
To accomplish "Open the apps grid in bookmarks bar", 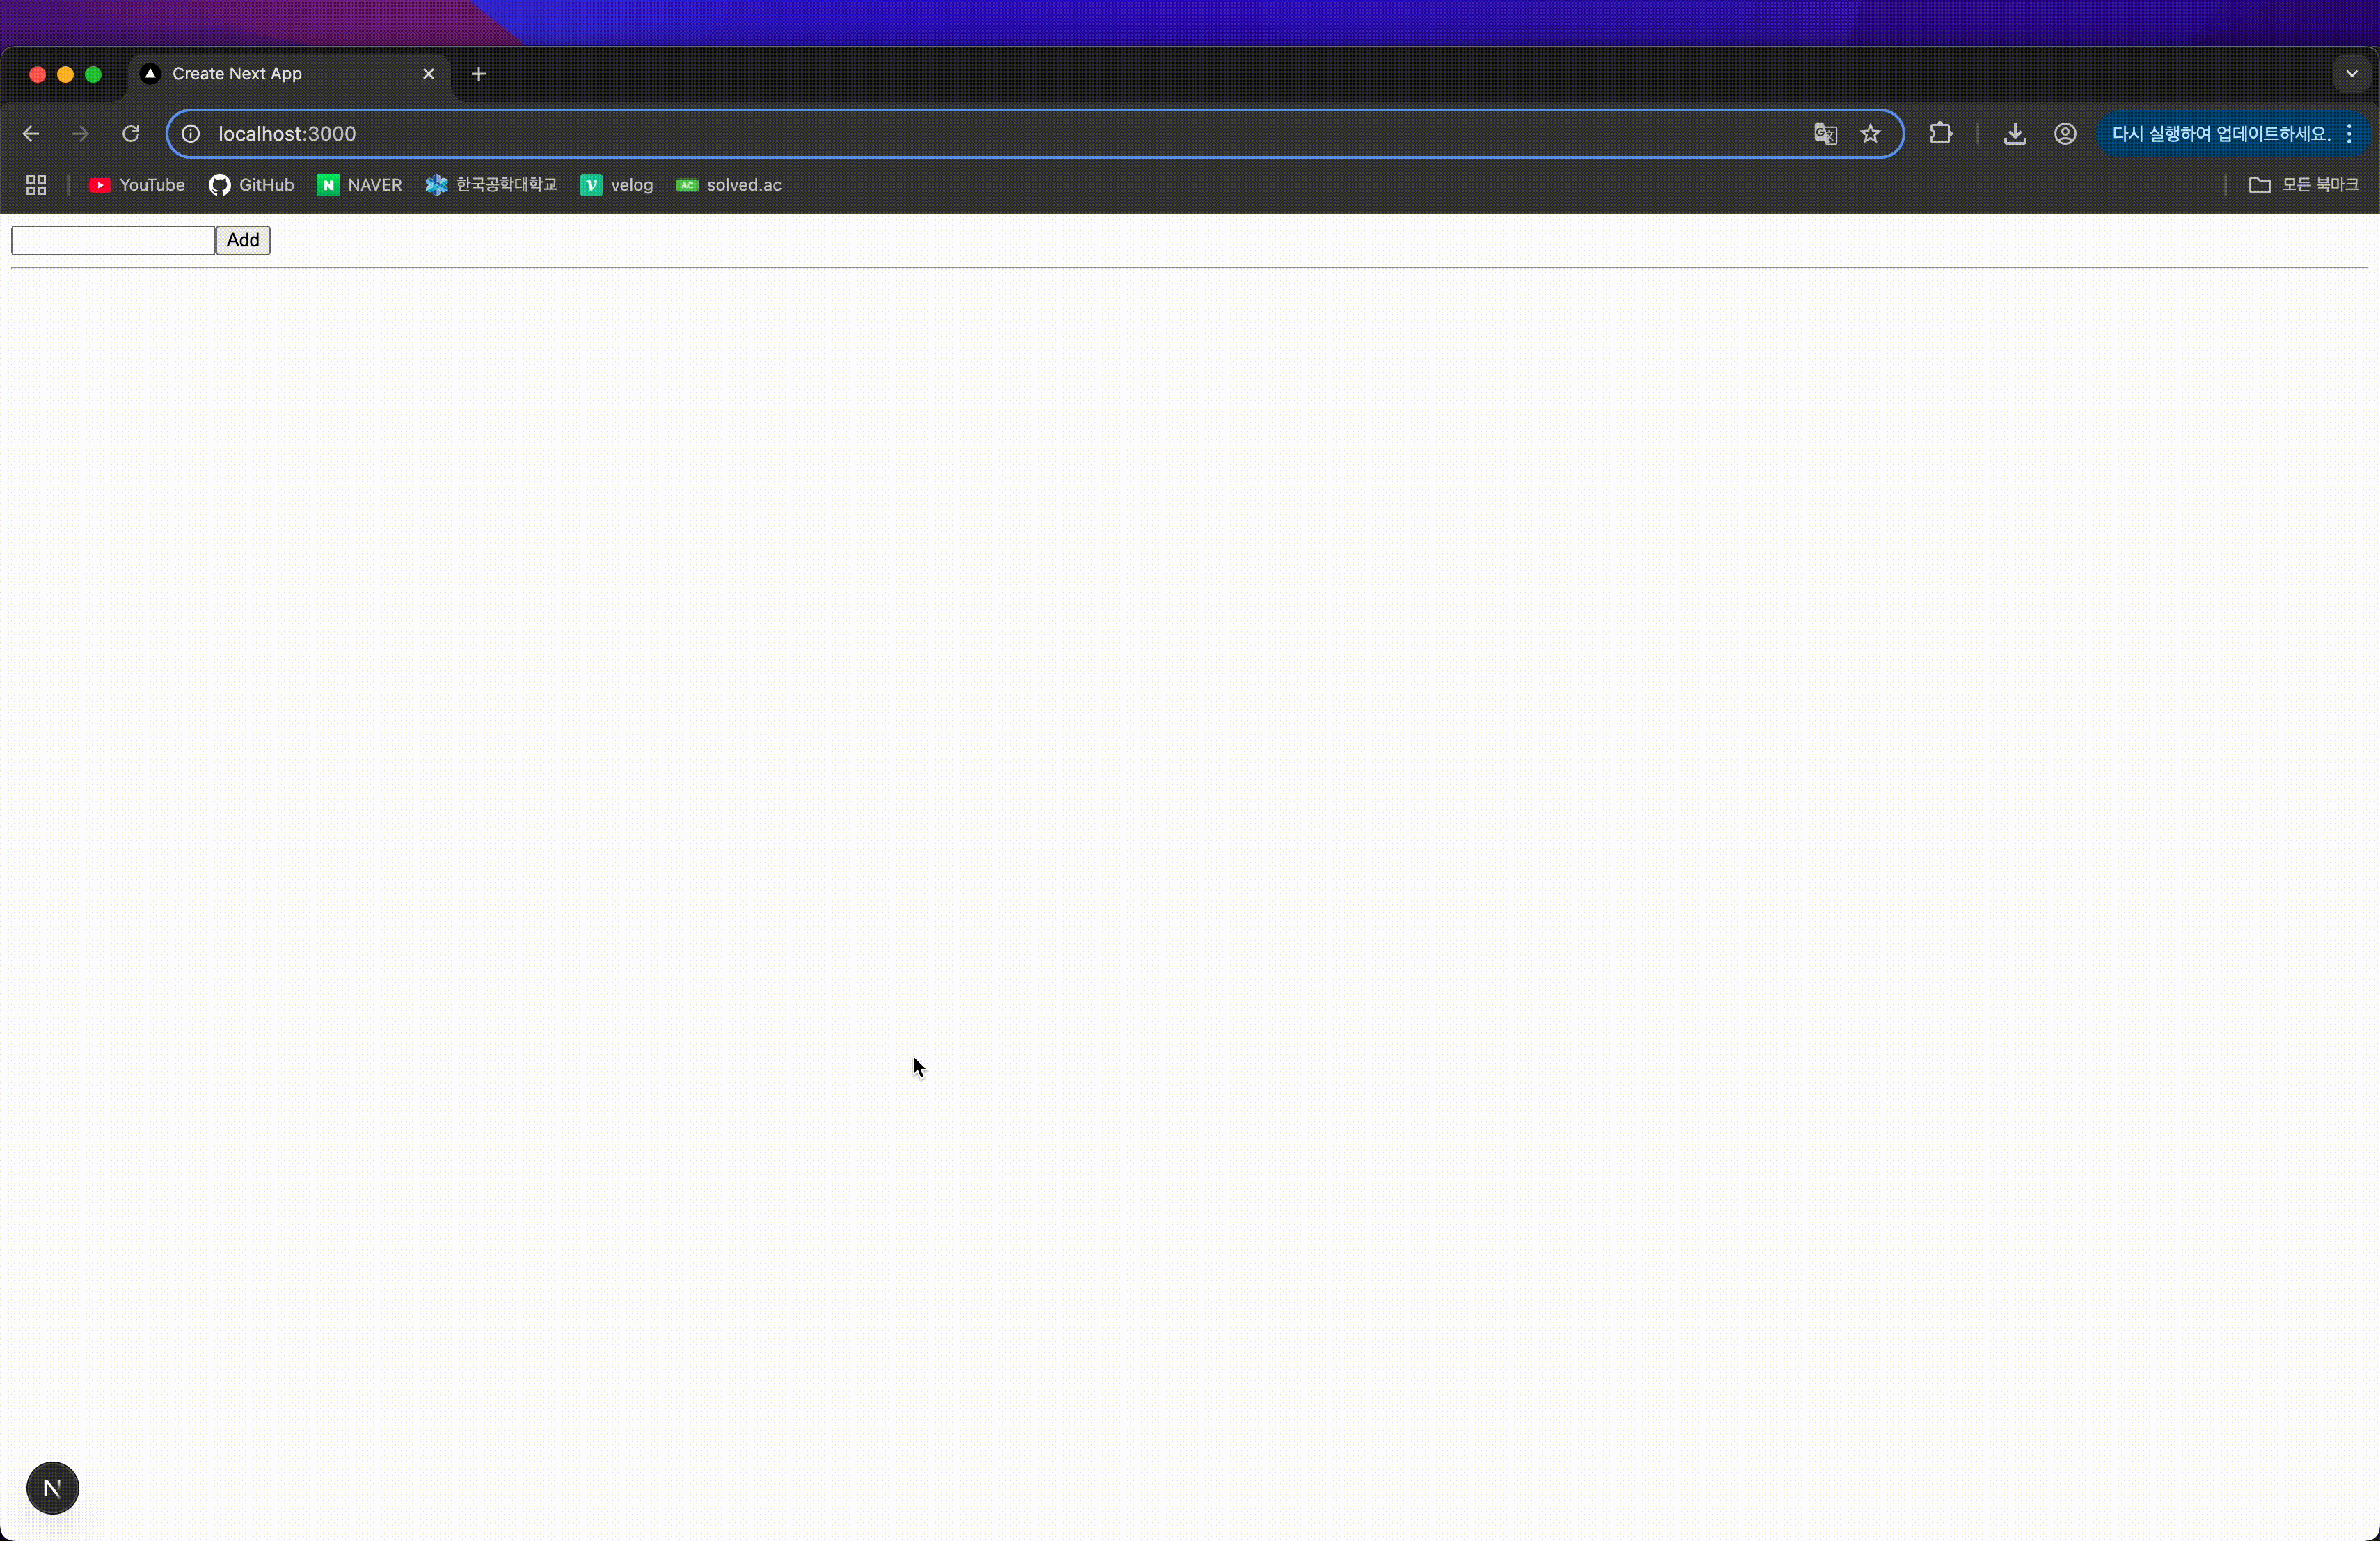I will click(36, 185).
